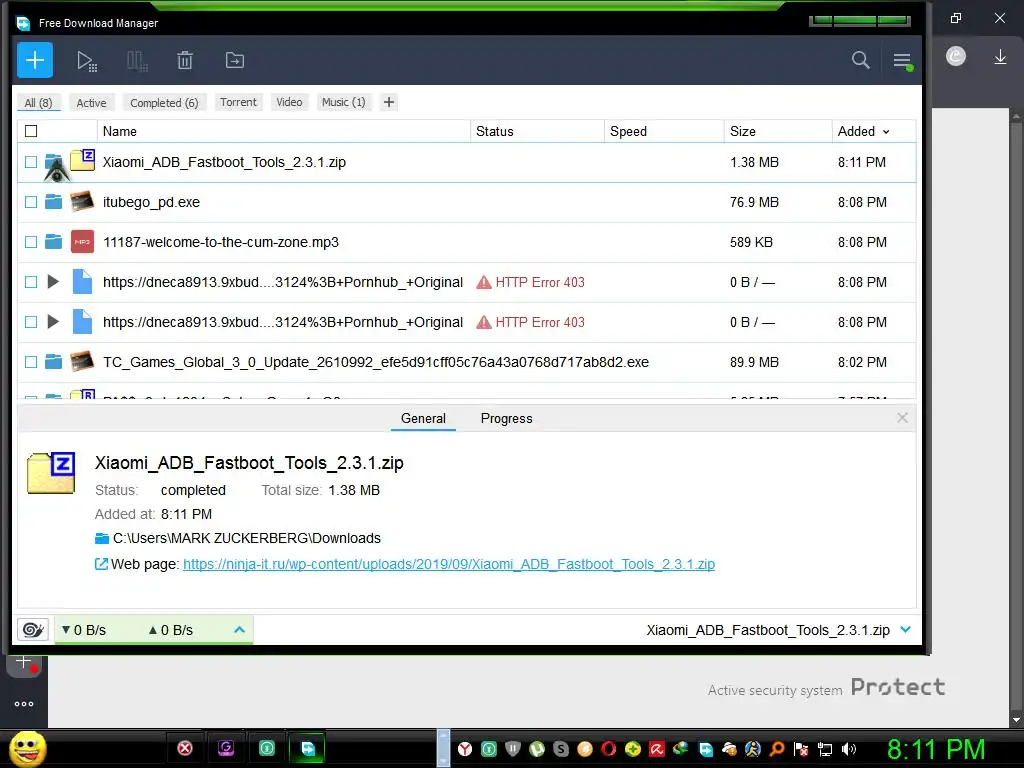
Task: Click the Pause all downloads toolbar icon
Action: (x=137, y=61)
